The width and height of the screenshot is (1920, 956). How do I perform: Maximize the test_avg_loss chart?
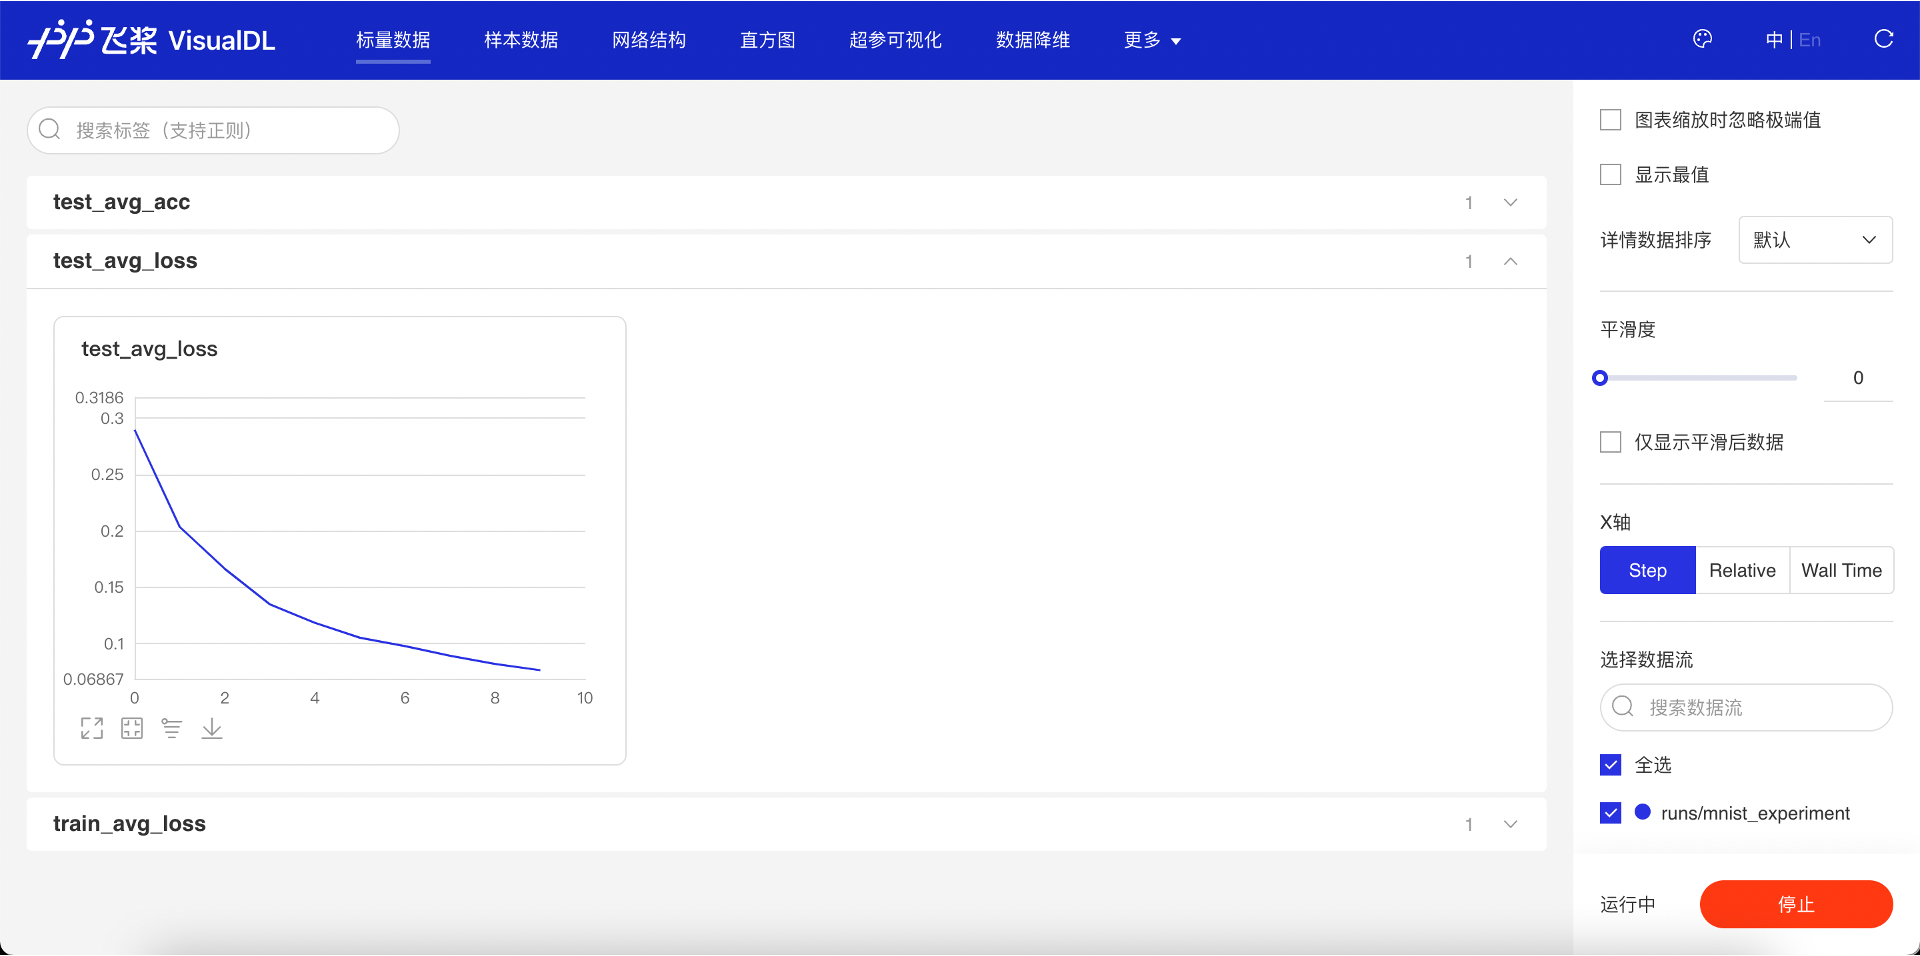click(92, 729)
